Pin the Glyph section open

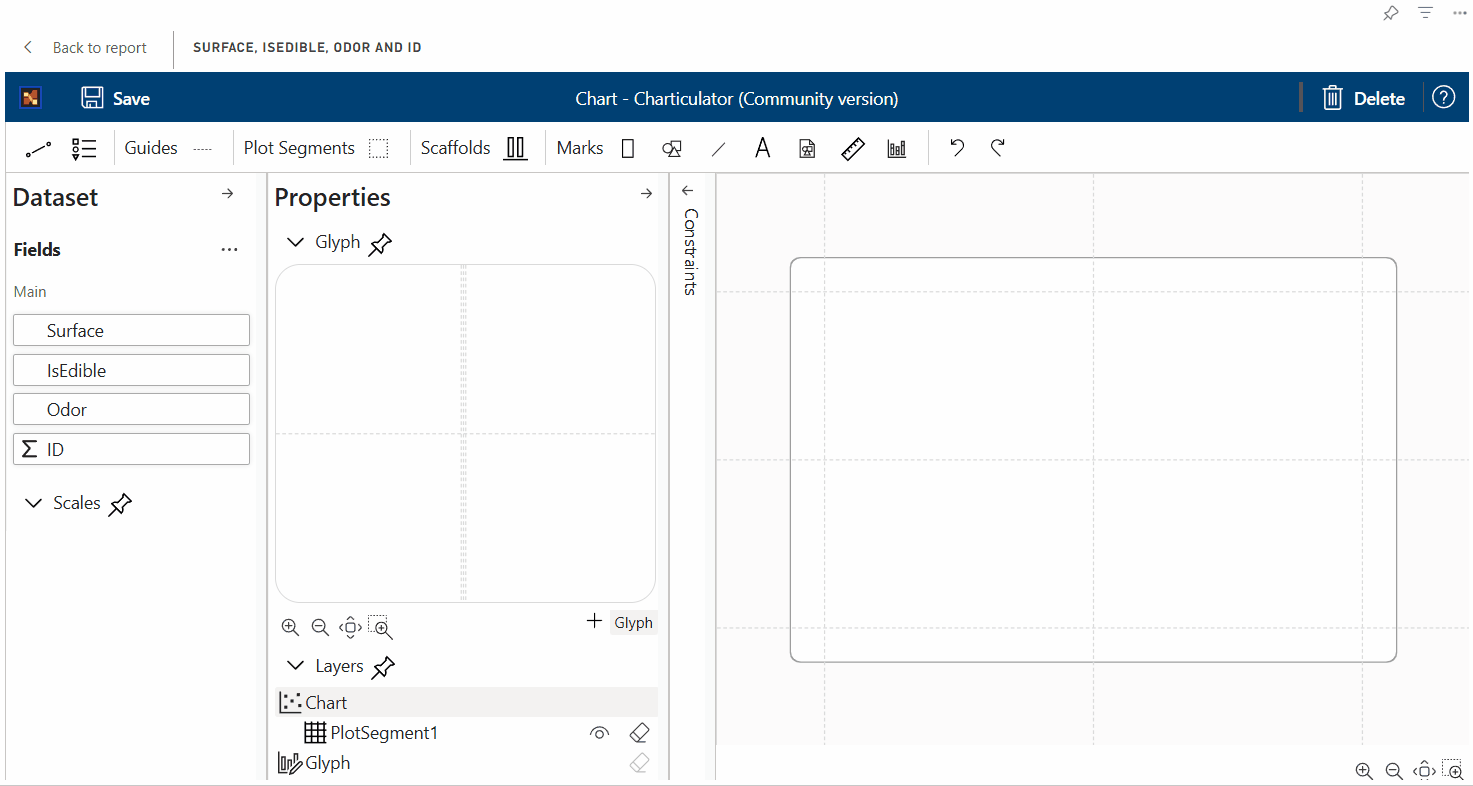(380, 241)
